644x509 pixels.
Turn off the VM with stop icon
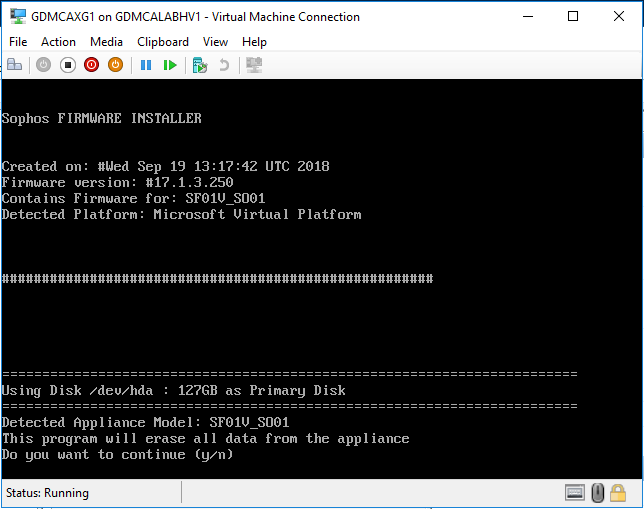68,65
